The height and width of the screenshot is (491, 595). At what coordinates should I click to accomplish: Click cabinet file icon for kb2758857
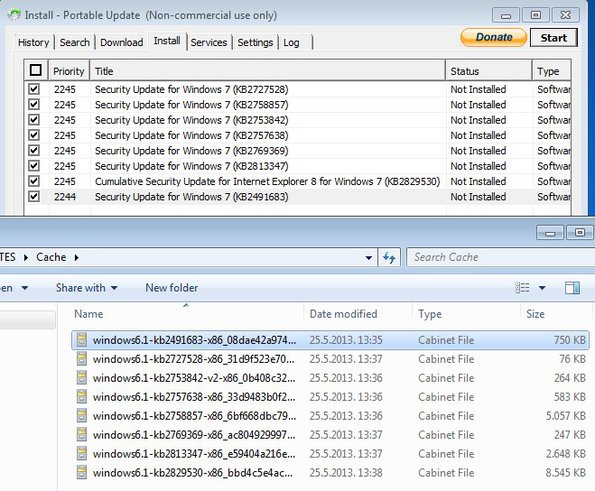tap(82, 415)
